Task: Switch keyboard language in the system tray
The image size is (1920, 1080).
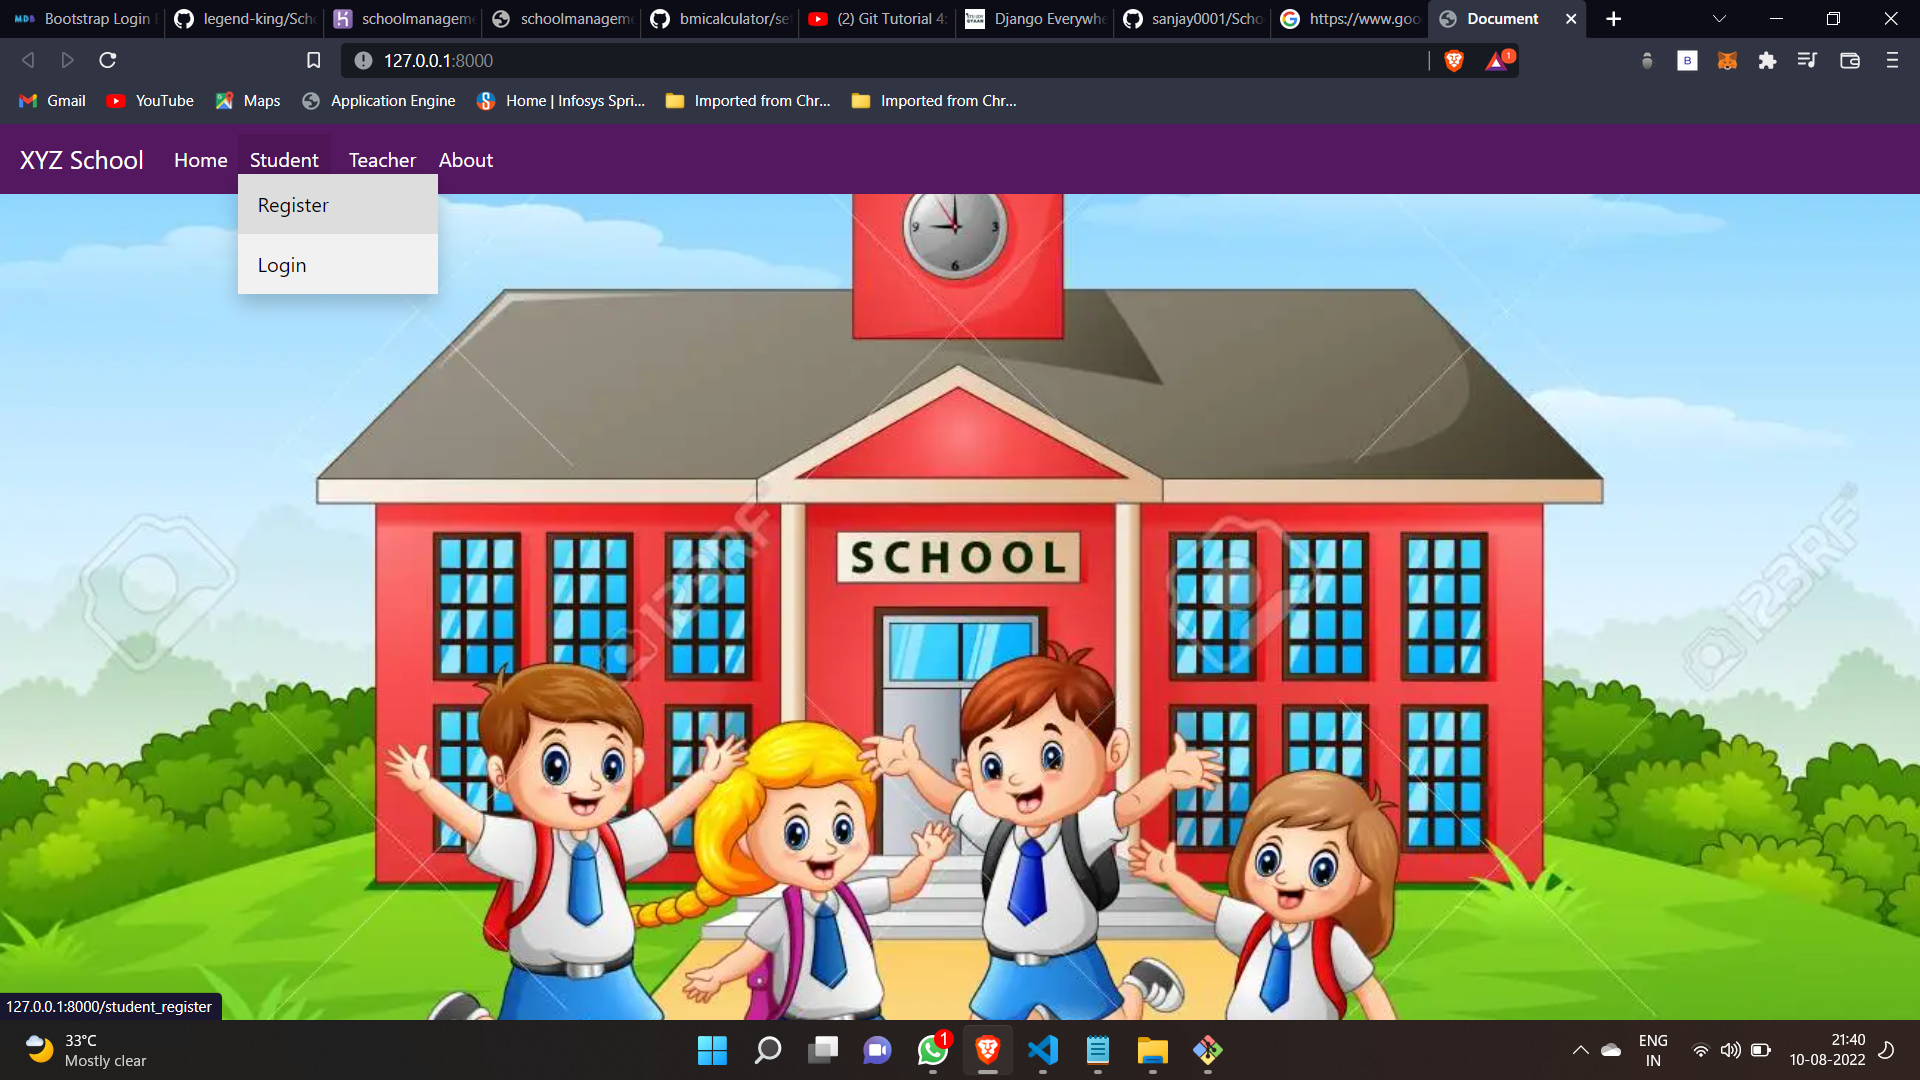Action: pyautogui.click(x=1654, y=1050)
